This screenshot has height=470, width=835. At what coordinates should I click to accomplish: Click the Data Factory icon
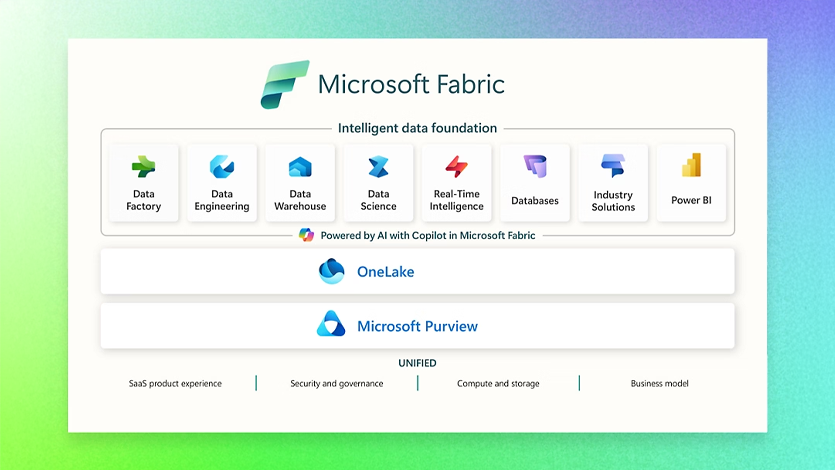pyautogui.click(x=143, y=167)
